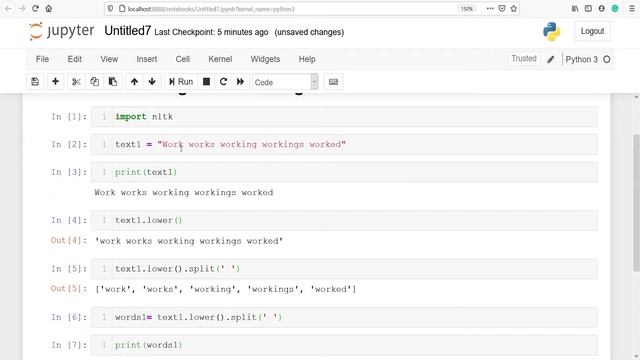
Task: Click the browser Forward arrow
Action: click(22, 9)
